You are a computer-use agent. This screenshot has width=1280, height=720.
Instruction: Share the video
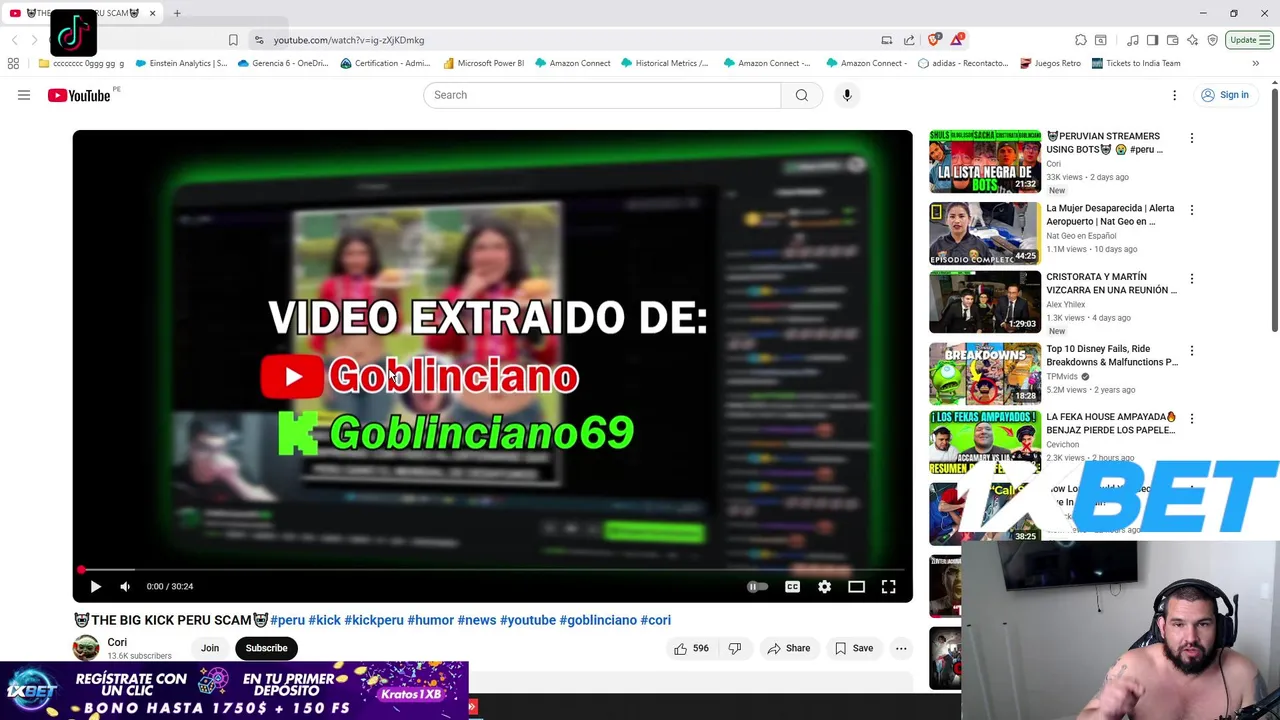coord(788,648)
